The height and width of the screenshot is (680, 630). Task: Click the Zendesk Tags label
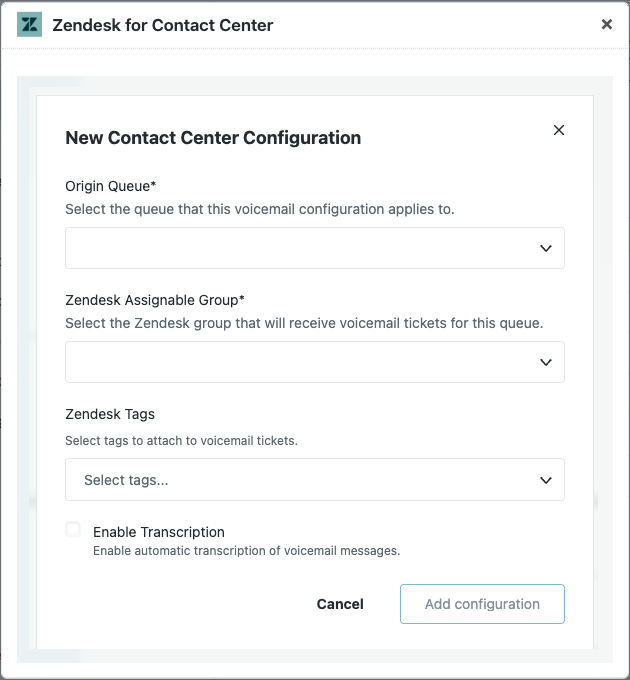110,414
